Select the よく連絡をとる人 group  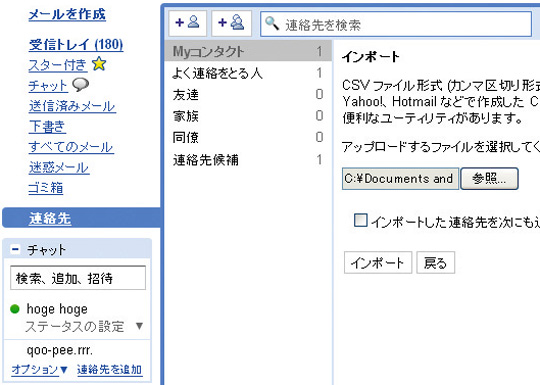point(248,73)
